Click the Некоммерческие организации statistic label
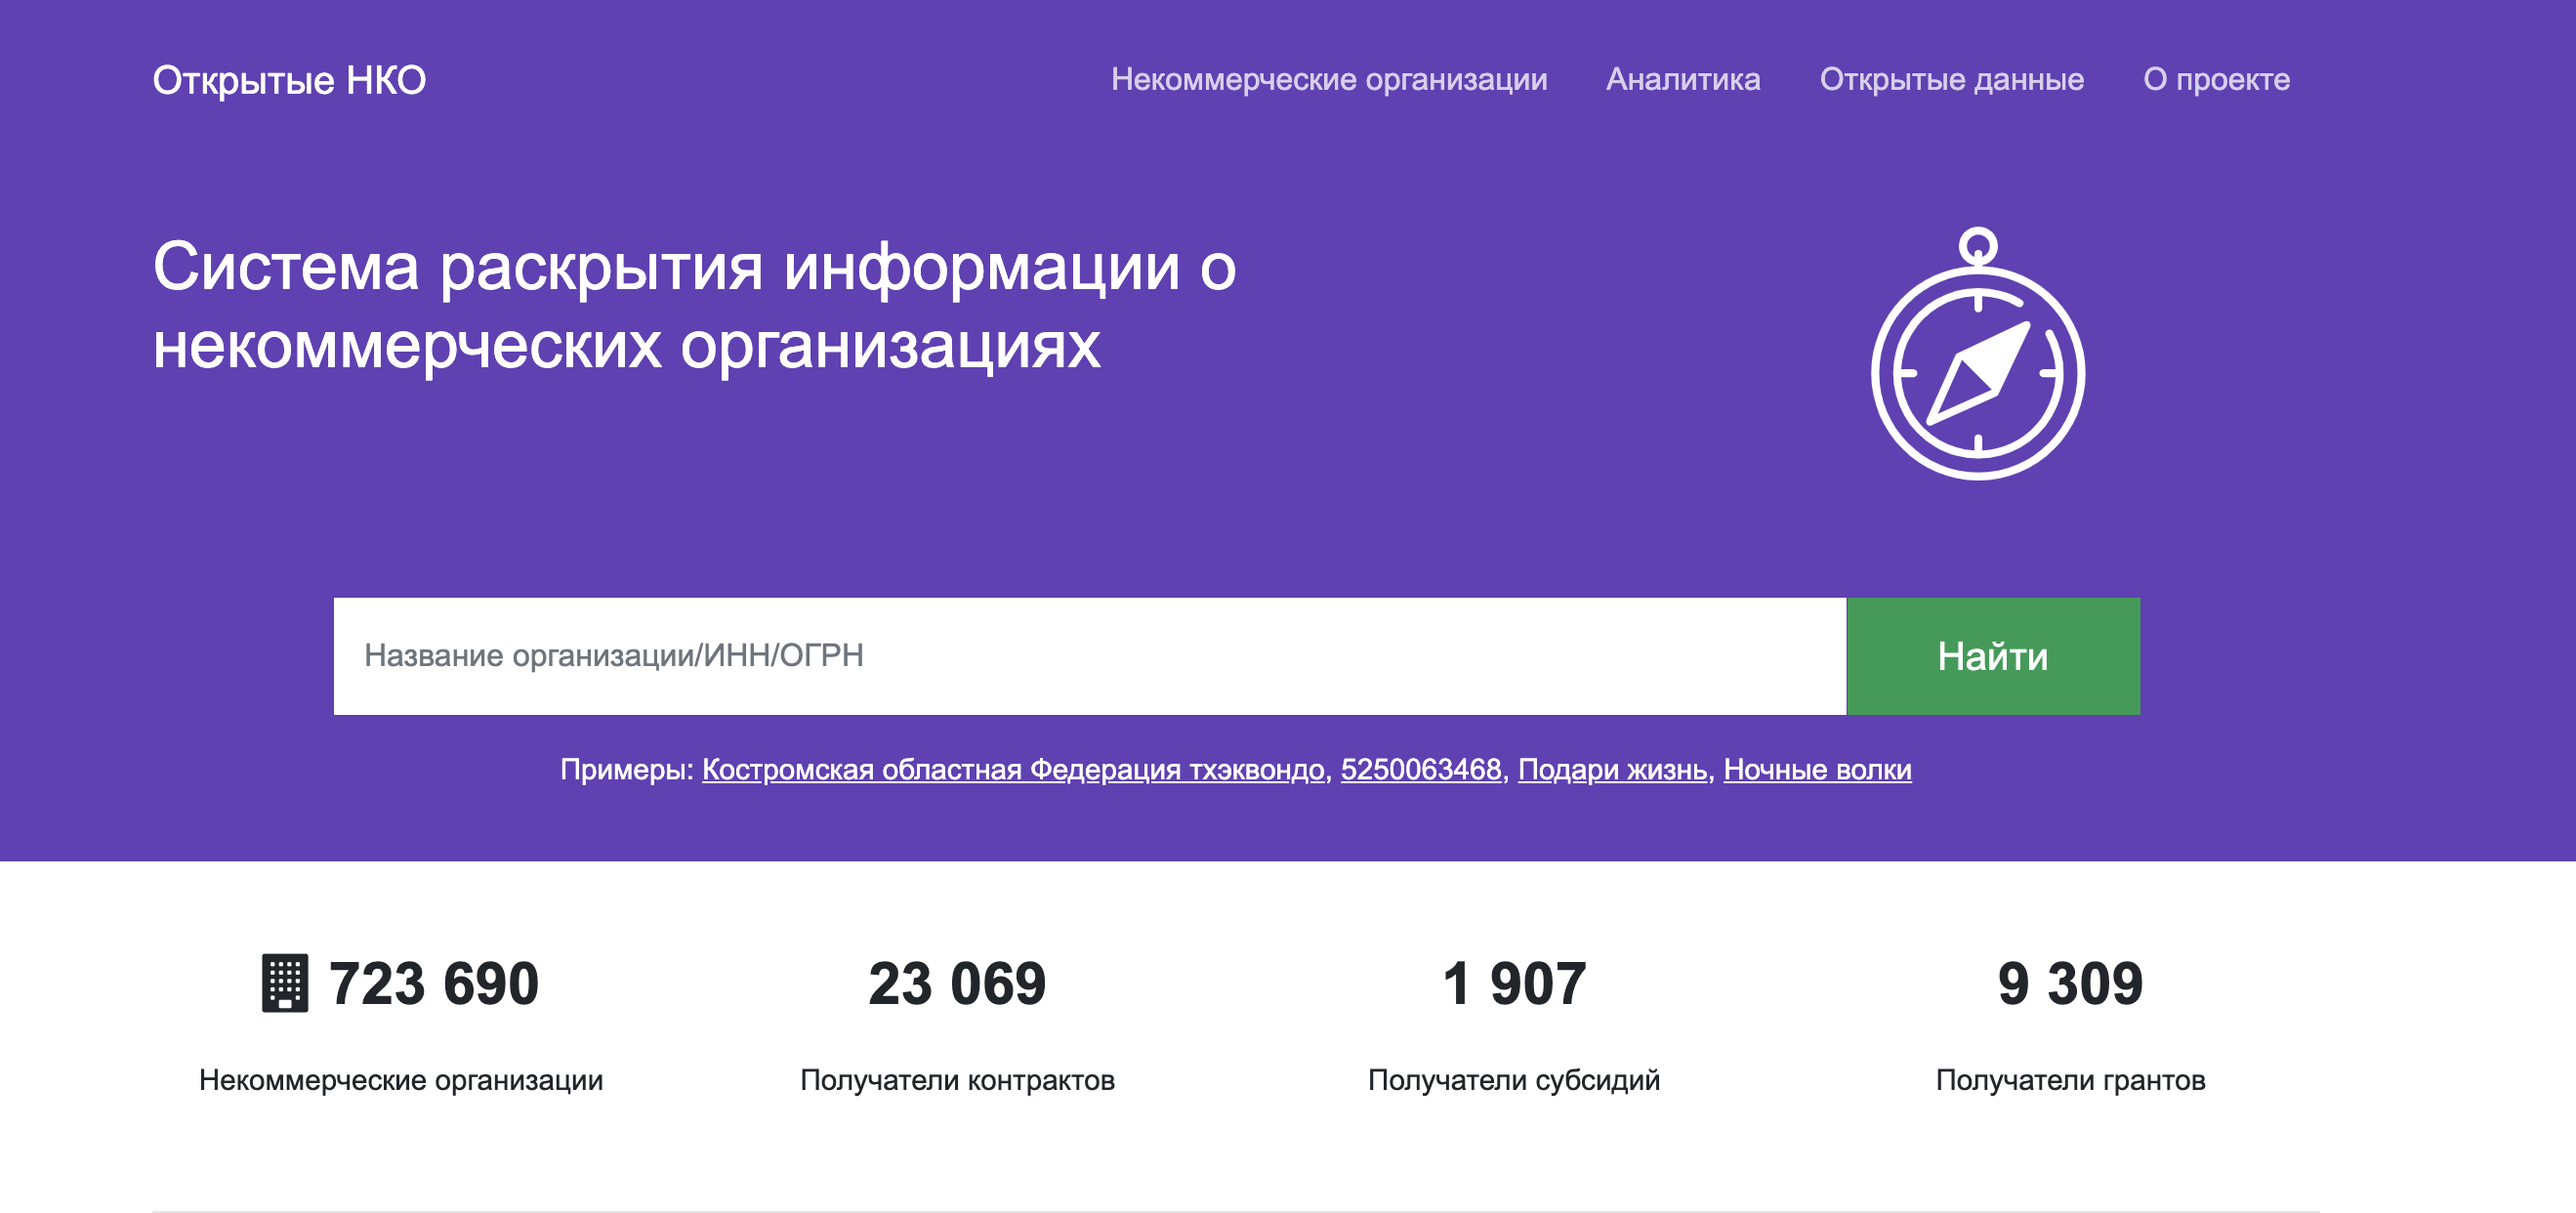The width and height of the screenshot is (2576, 1213). click(x=400, y=1080)
